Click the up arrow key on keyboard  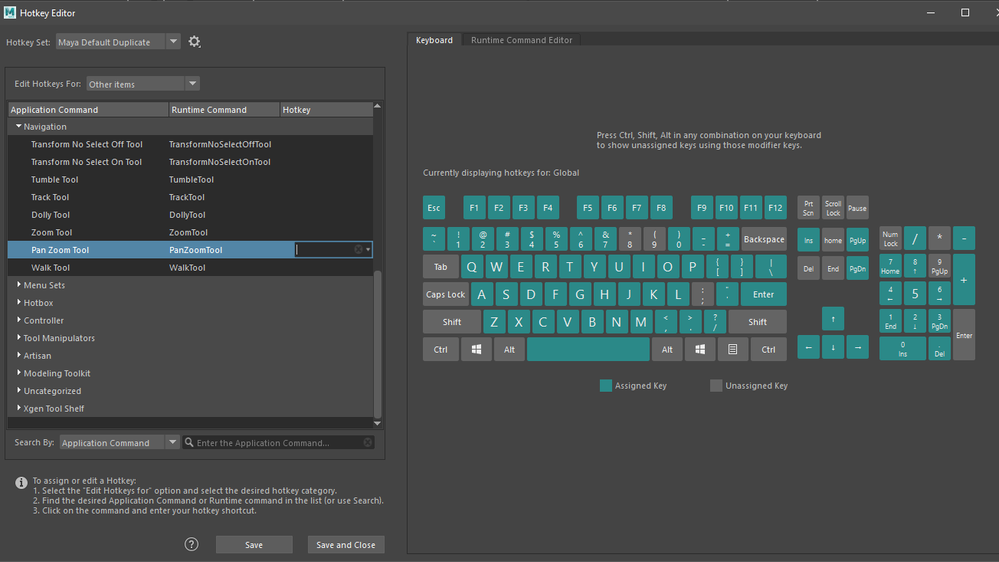click(x=833, y=319)
